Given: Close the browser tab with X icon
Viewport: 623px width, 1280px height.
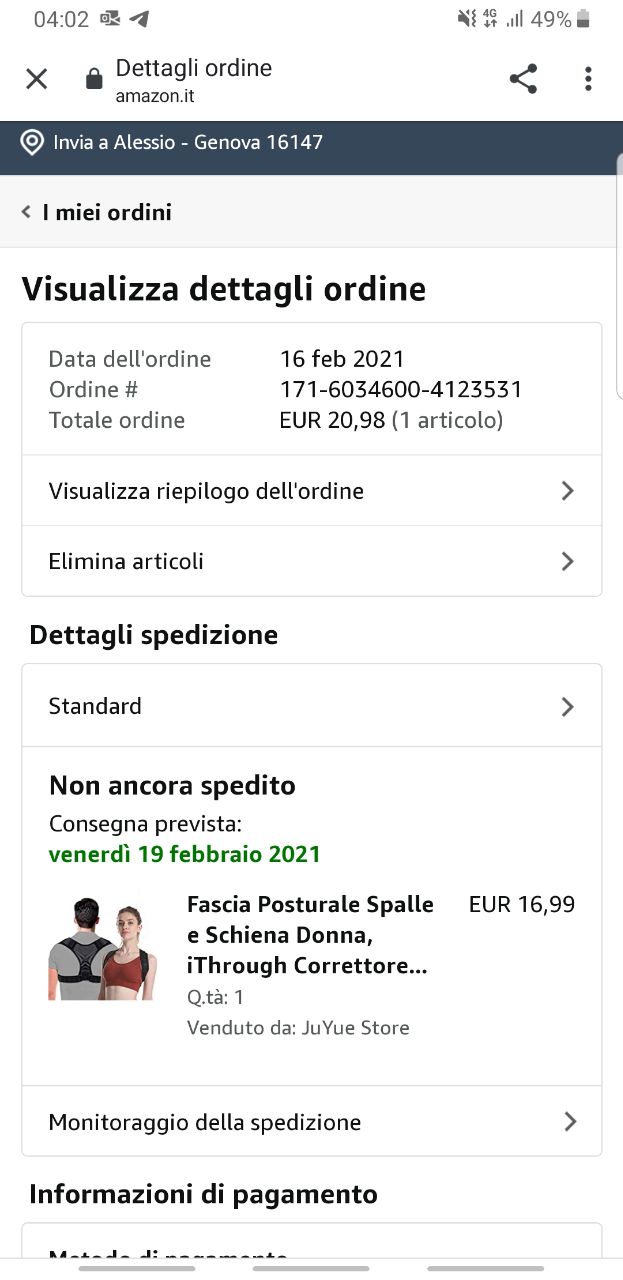Looking at the screenshot, I should point(36,79).
